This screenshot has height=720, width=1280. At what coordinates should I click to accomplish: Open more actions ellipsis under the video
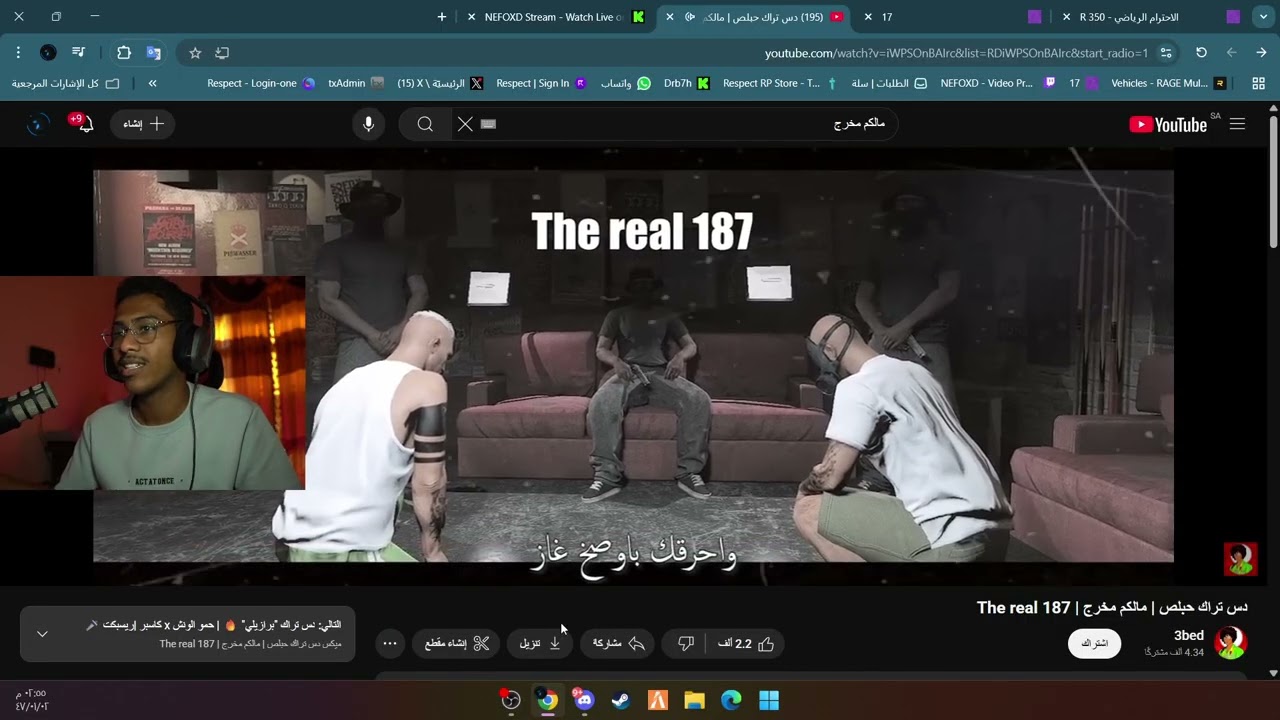click(391, 643)
